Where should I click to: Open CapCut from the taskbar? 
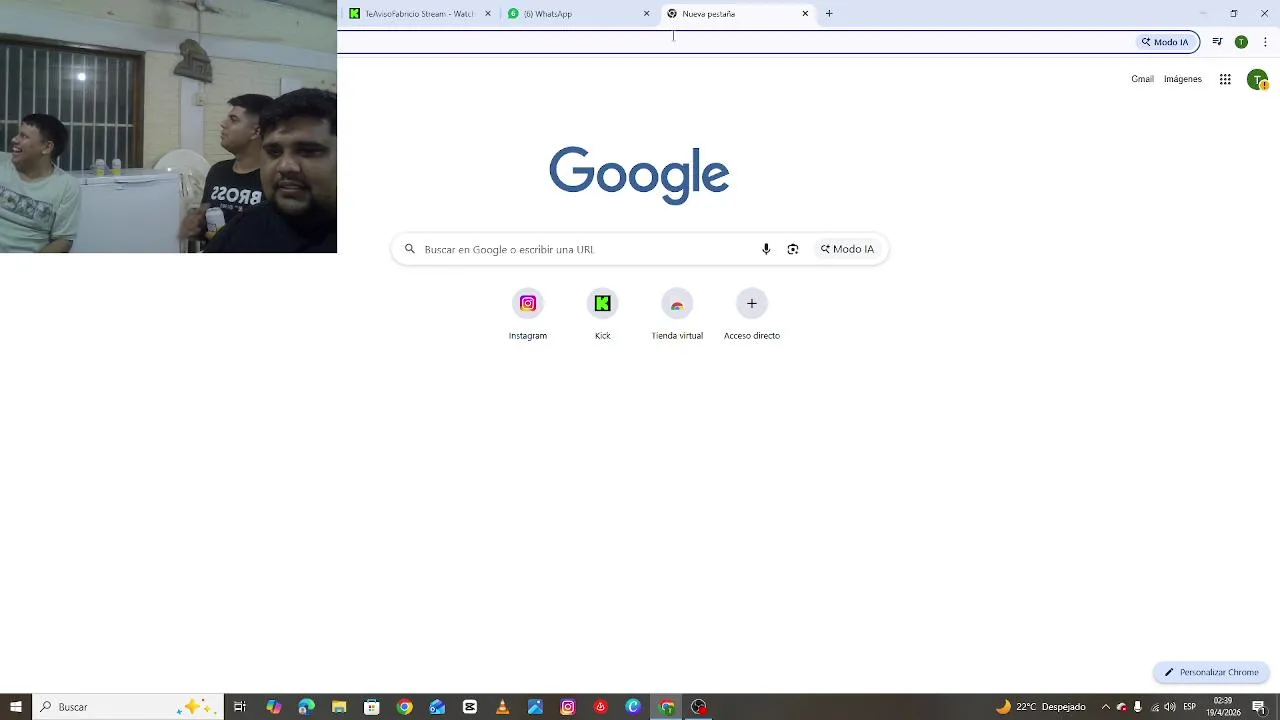point(470,707)
